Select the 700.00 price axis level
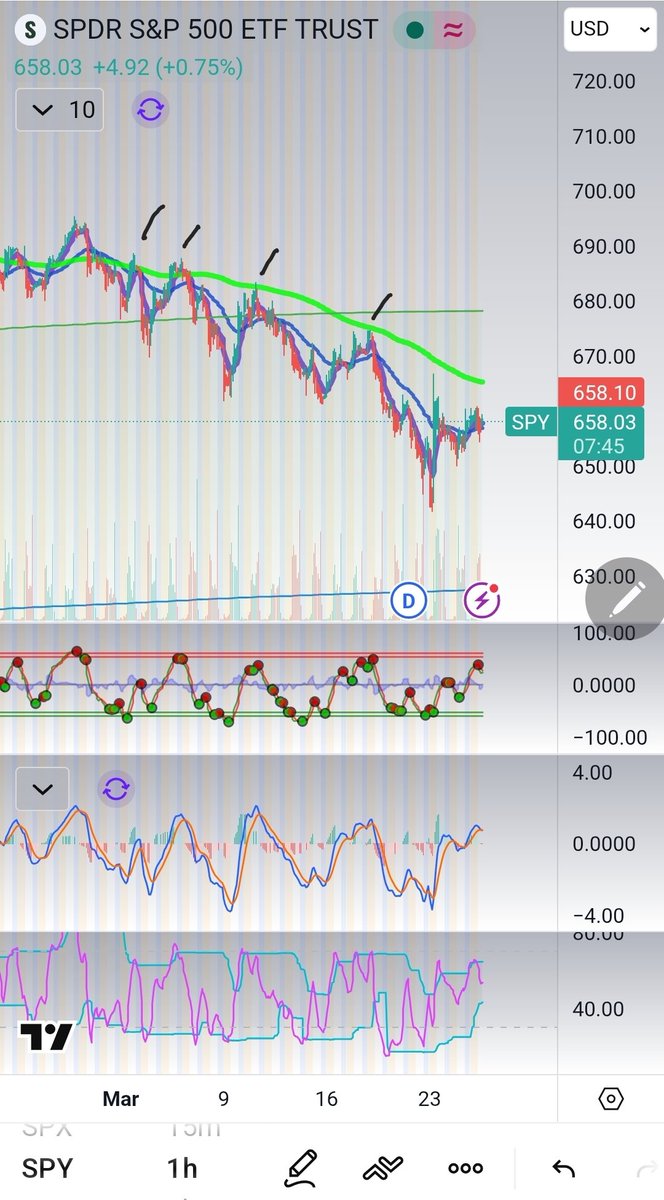 coord(603,191)
